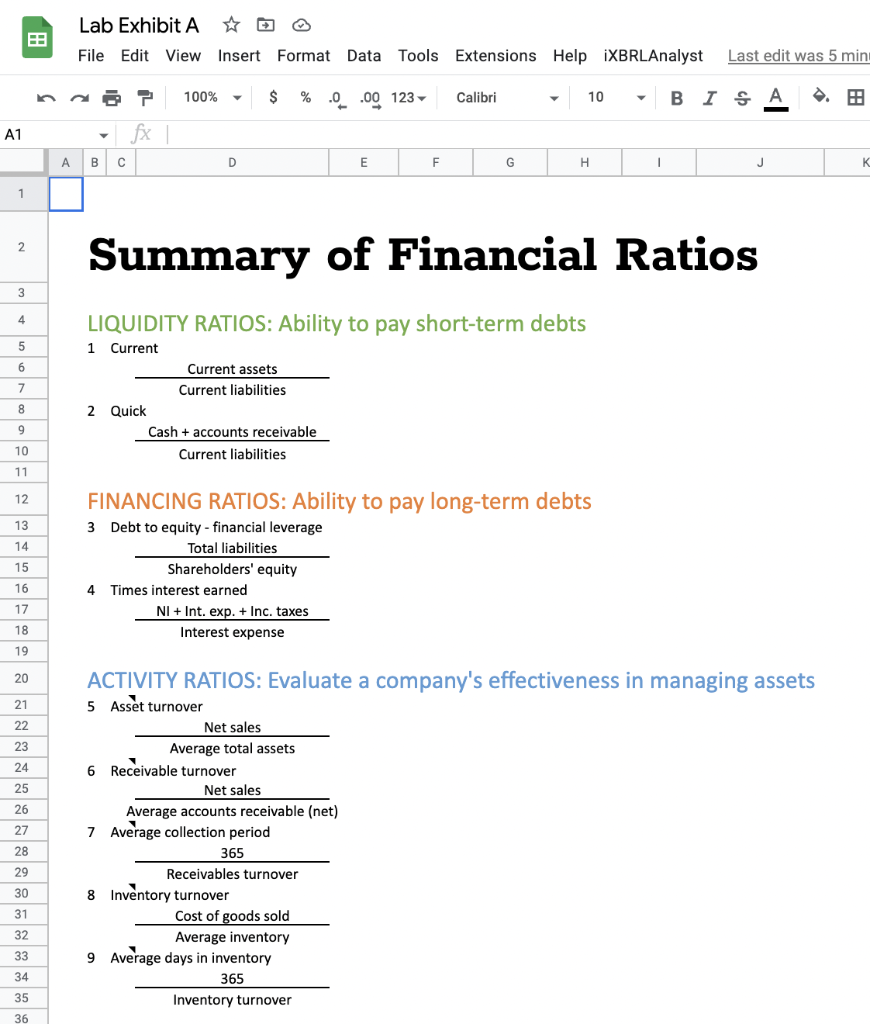870x1024 pixels.
Task: Select the 'Asset turnover' cell with note
Action: coord(156,707)
